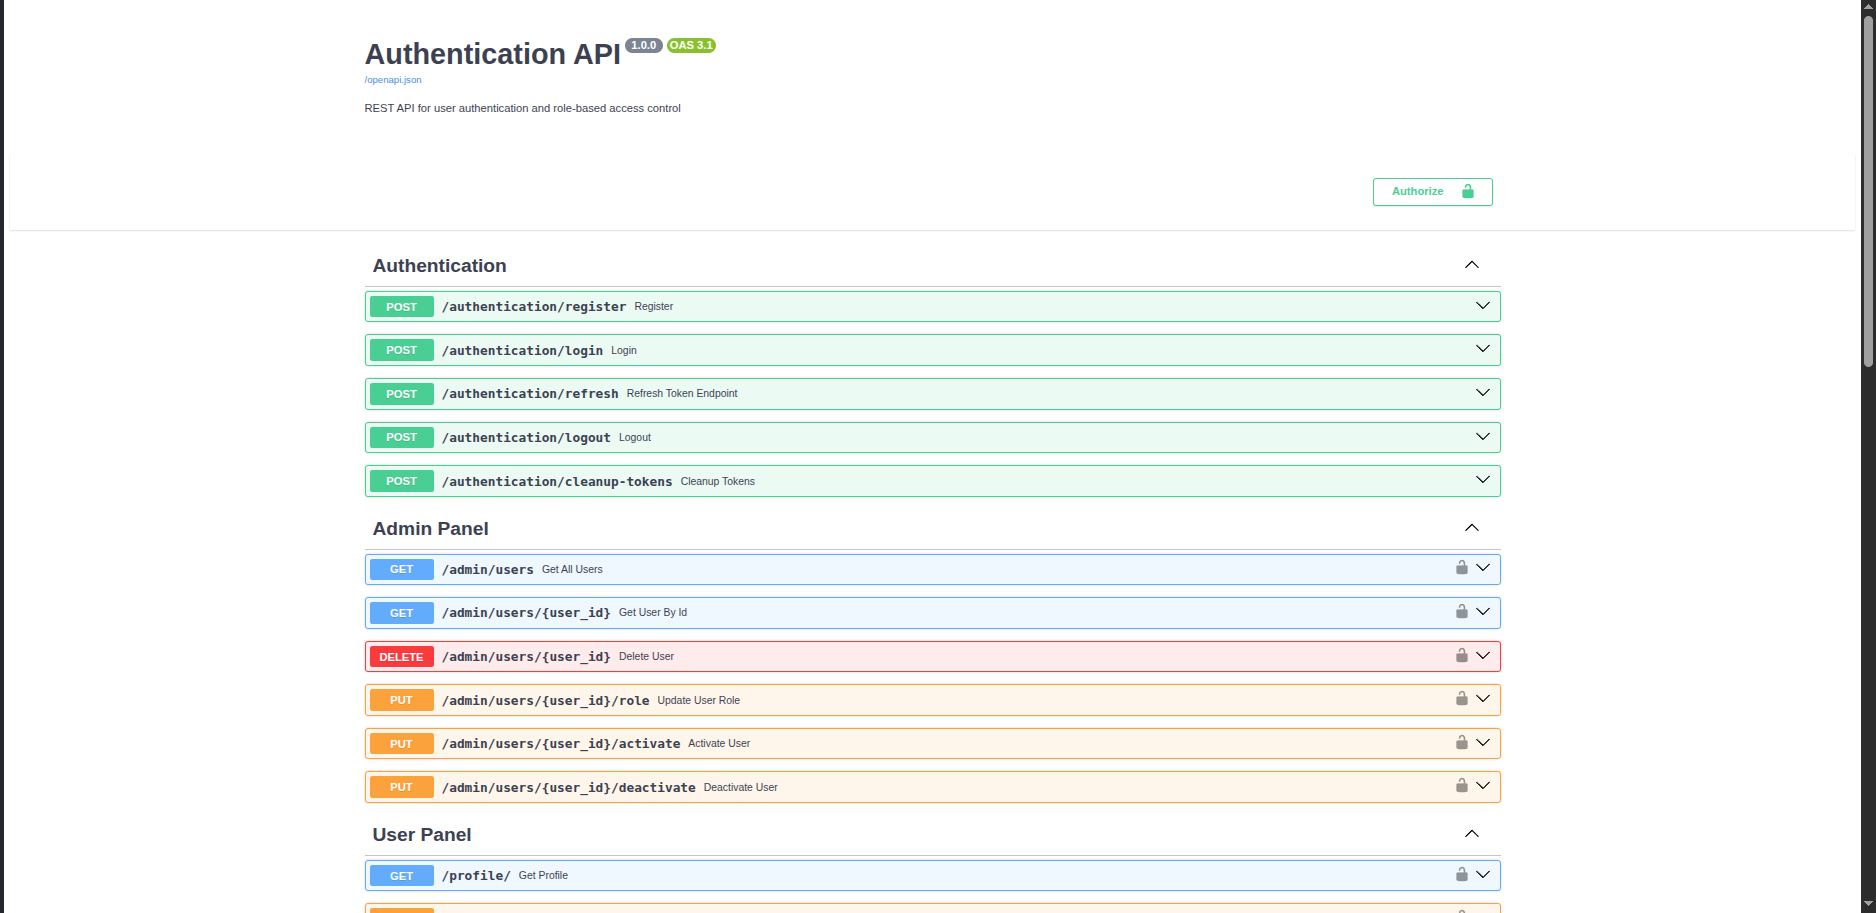
Task: Expand the Get Profile chevron
Action: click(x=1482, y=875)
